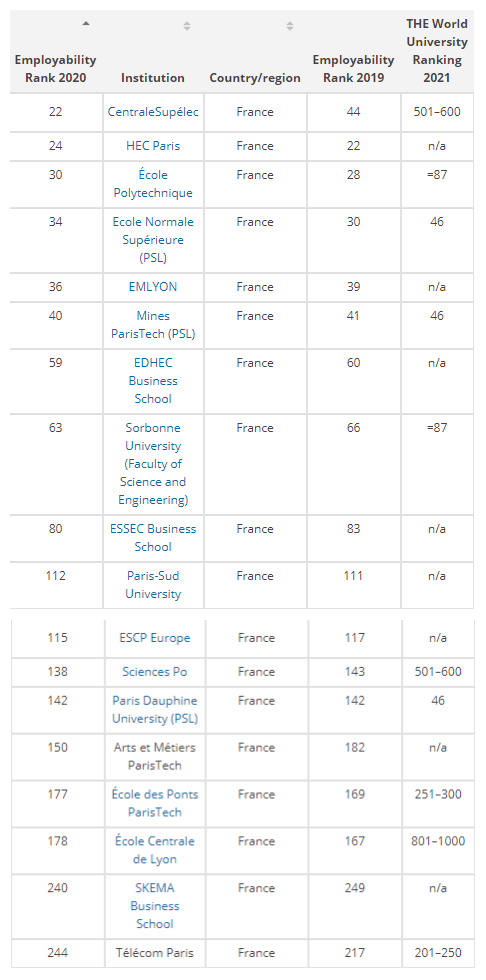Click École Centrale de Lyon link
The width and height of the screenshot is (486, 980).
pyautogui.click(x=155, y=851)
